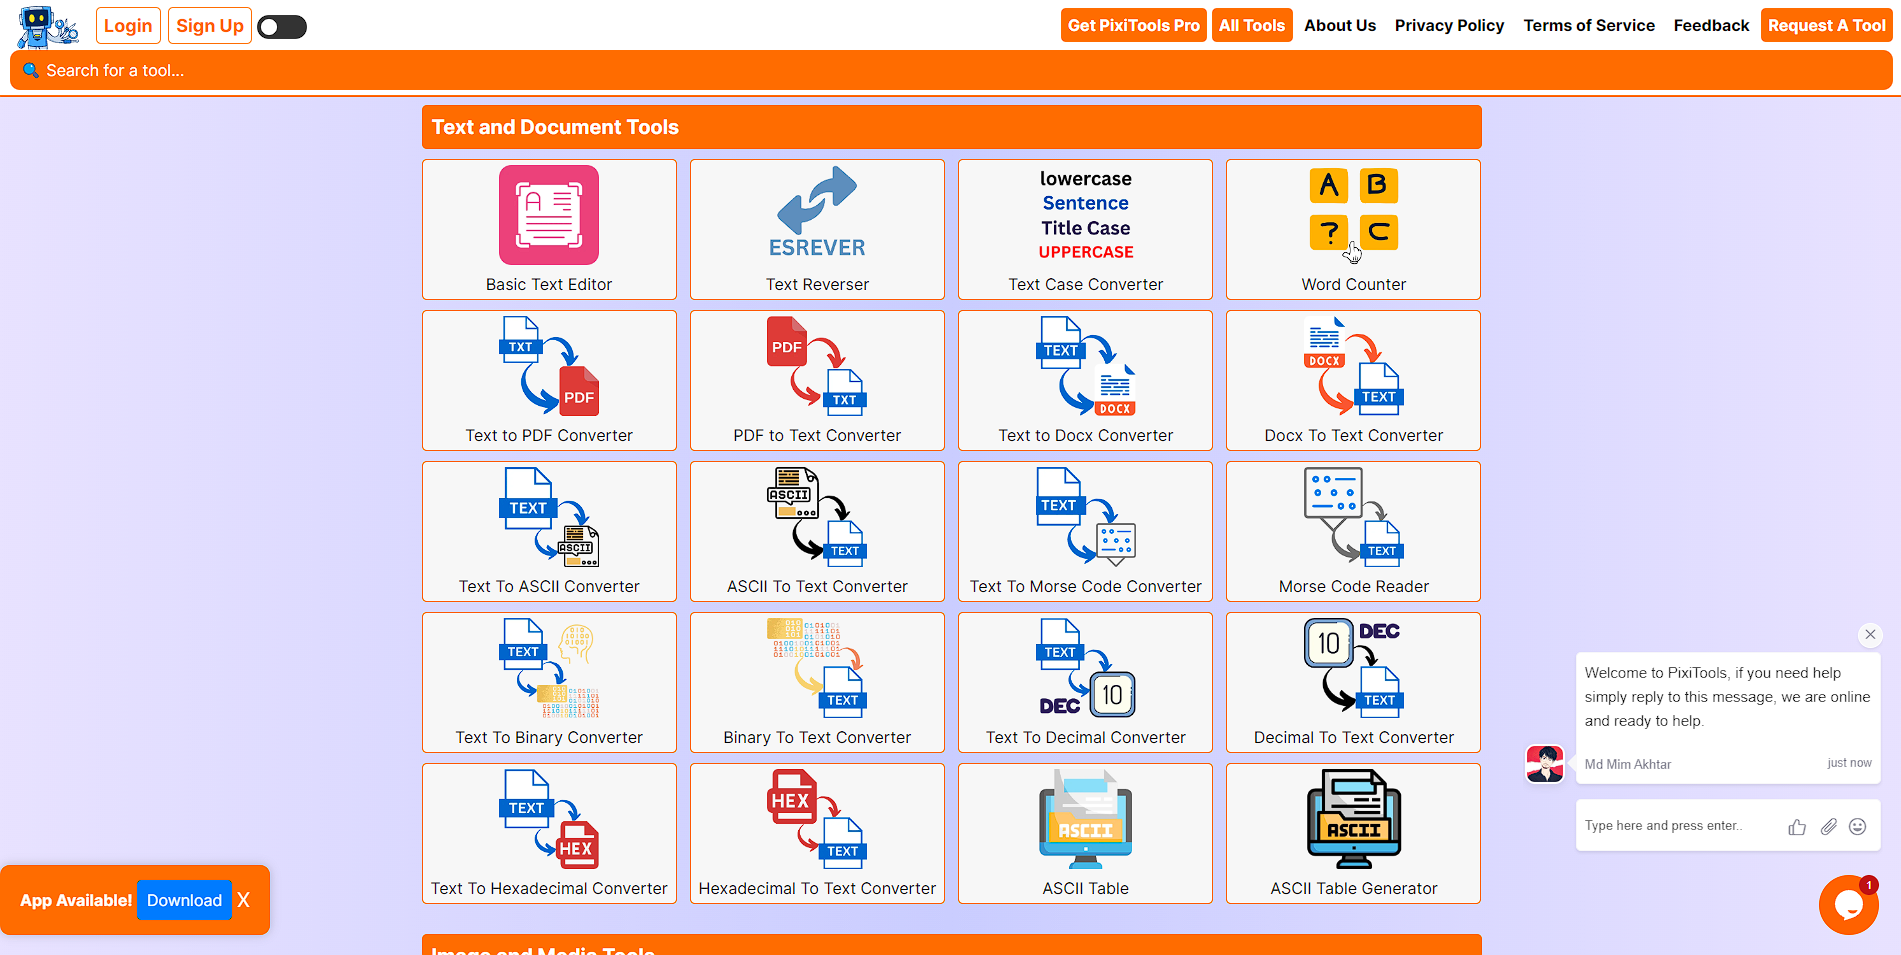Open Terms of Service page
This screenshot has height=955, width=1901.
1589,26
